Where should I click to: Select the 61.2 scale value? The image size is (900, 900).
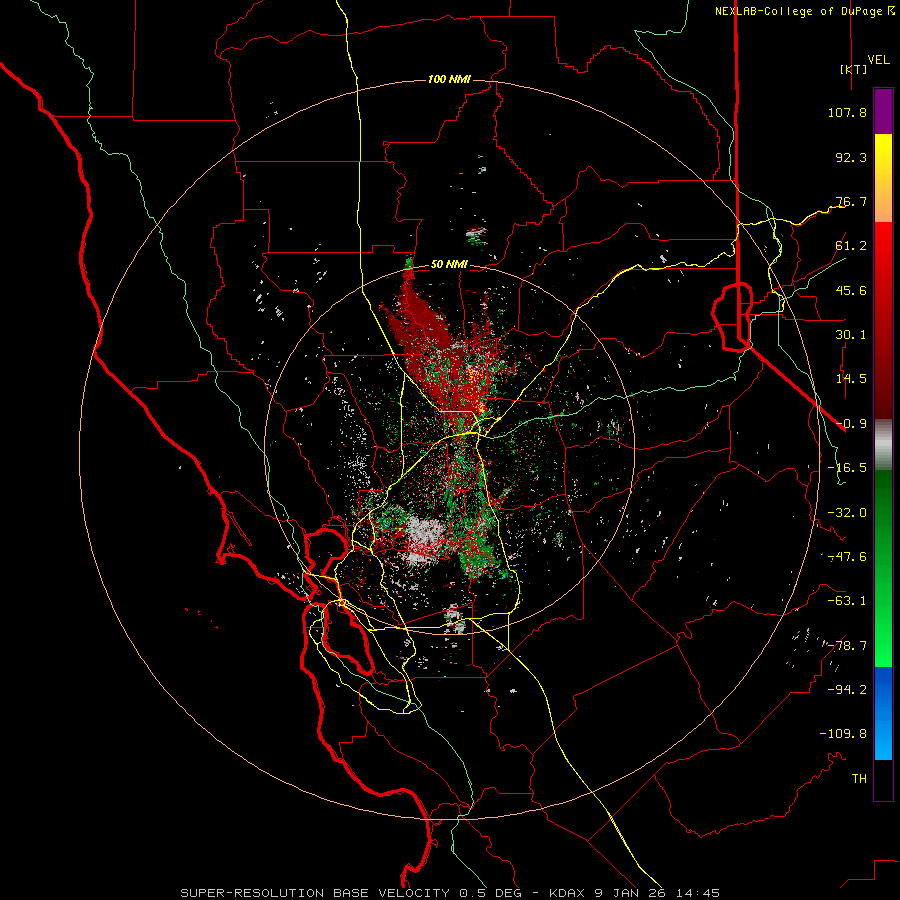[851, 246]
